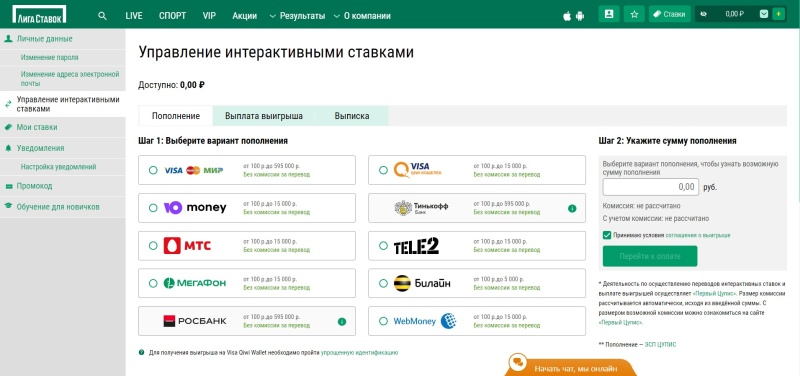Viewport: 800px width, 376px height.
Task: Click the Visa QIWI wallet logo
Action: pos(418,170)
